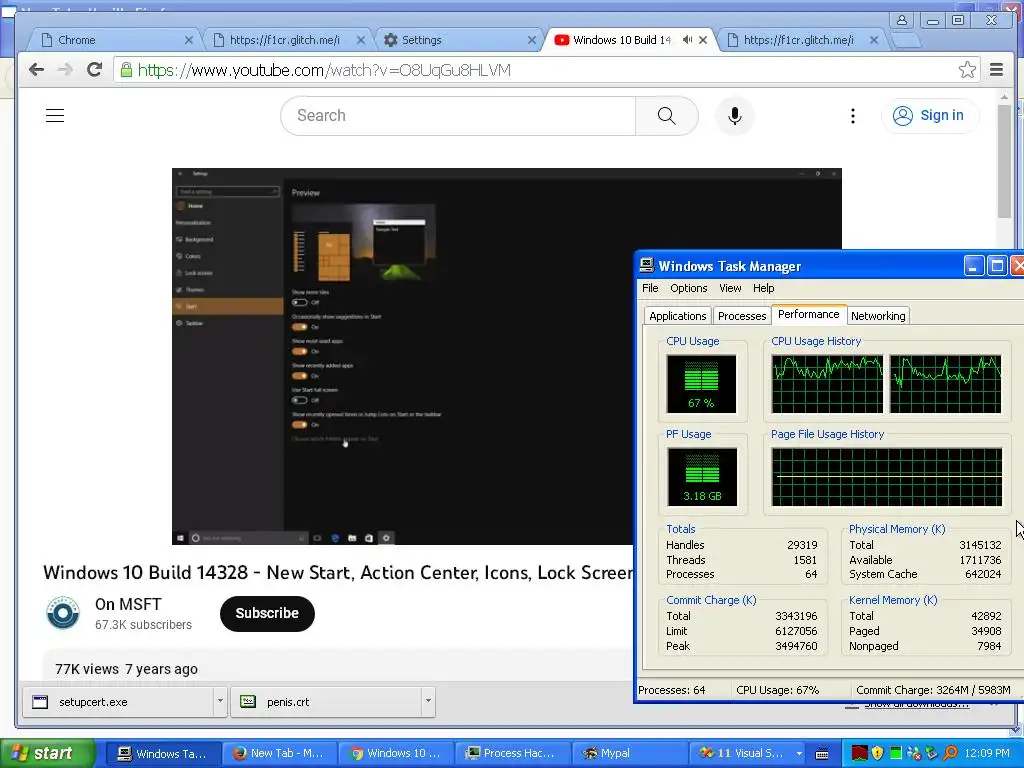The image size is (1024, 768).
Task: Click the 12:09 PM taskbar clock
Action: (987, 753)
